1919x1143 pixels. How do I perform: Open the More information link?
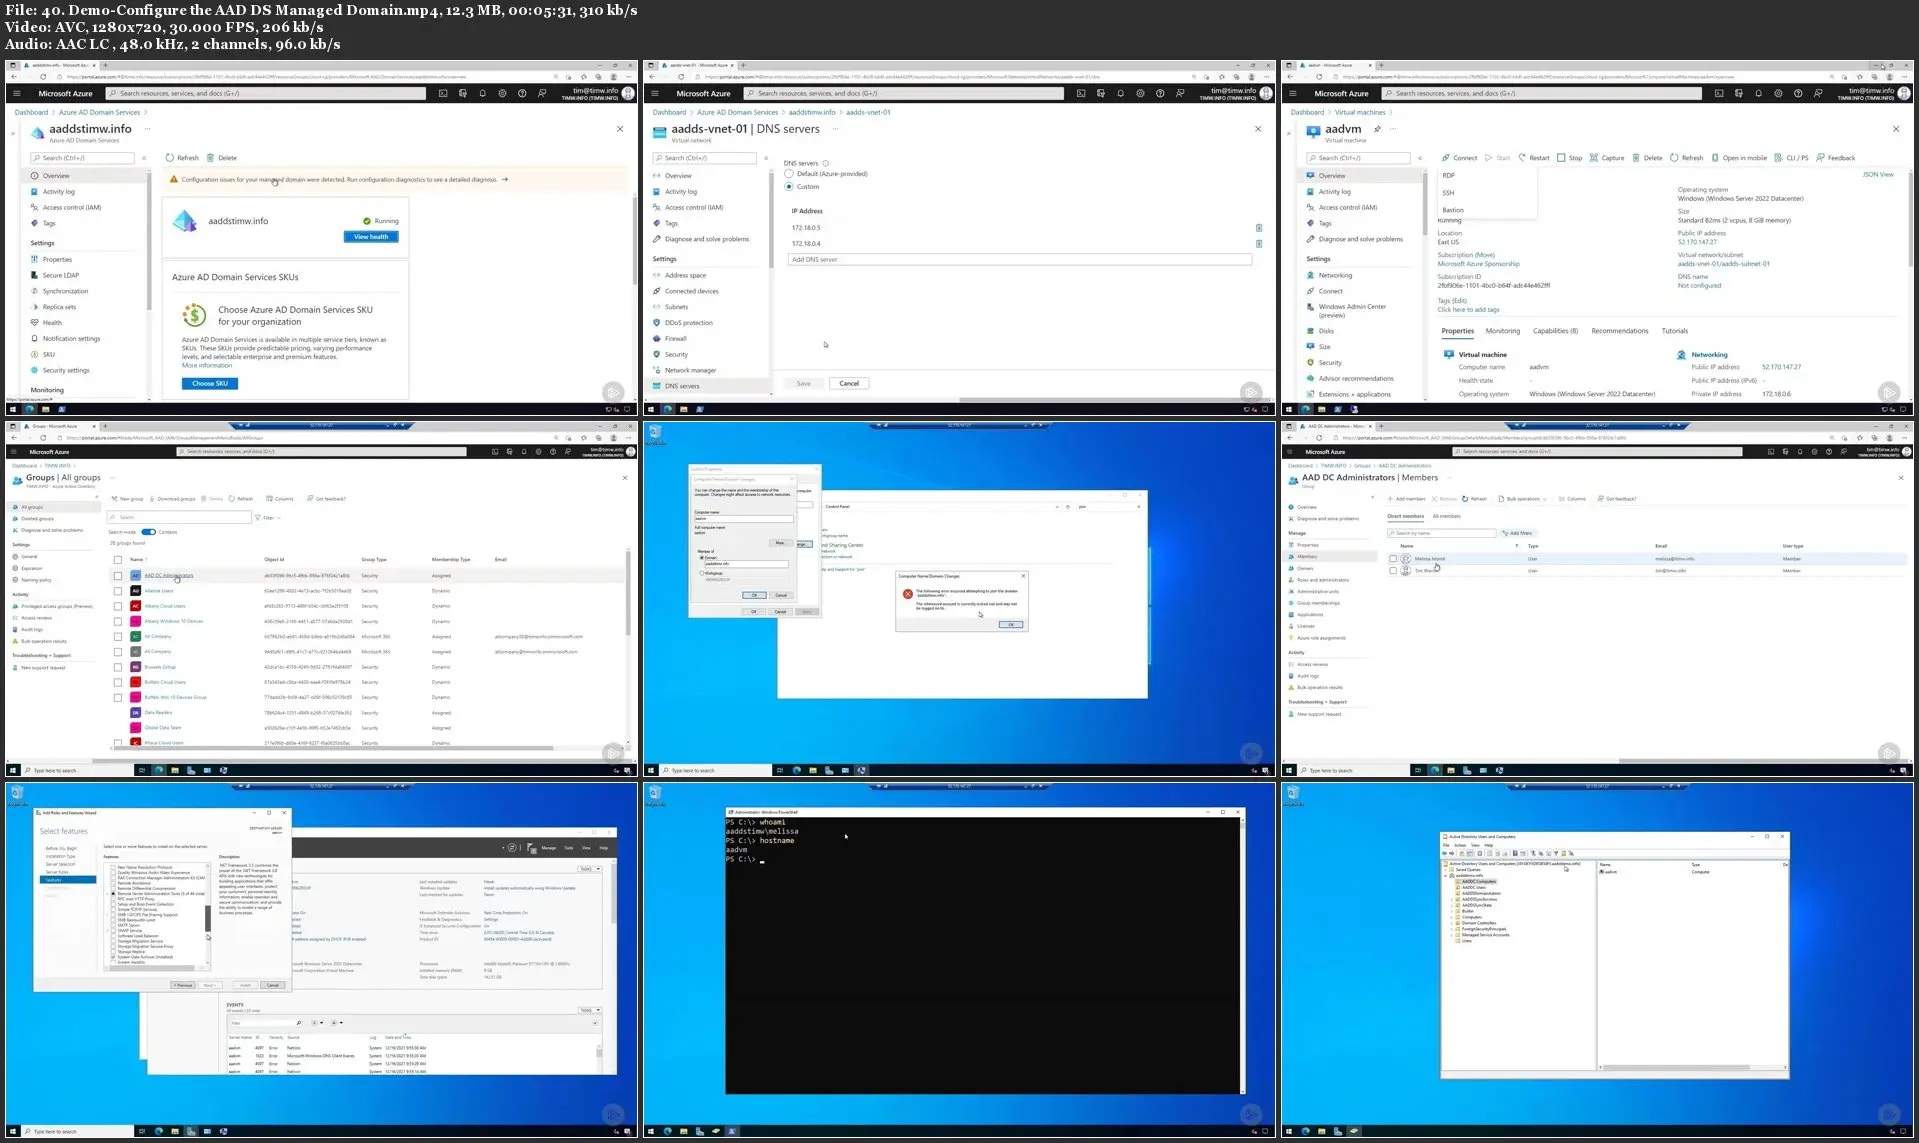click(x=206, y=365)
